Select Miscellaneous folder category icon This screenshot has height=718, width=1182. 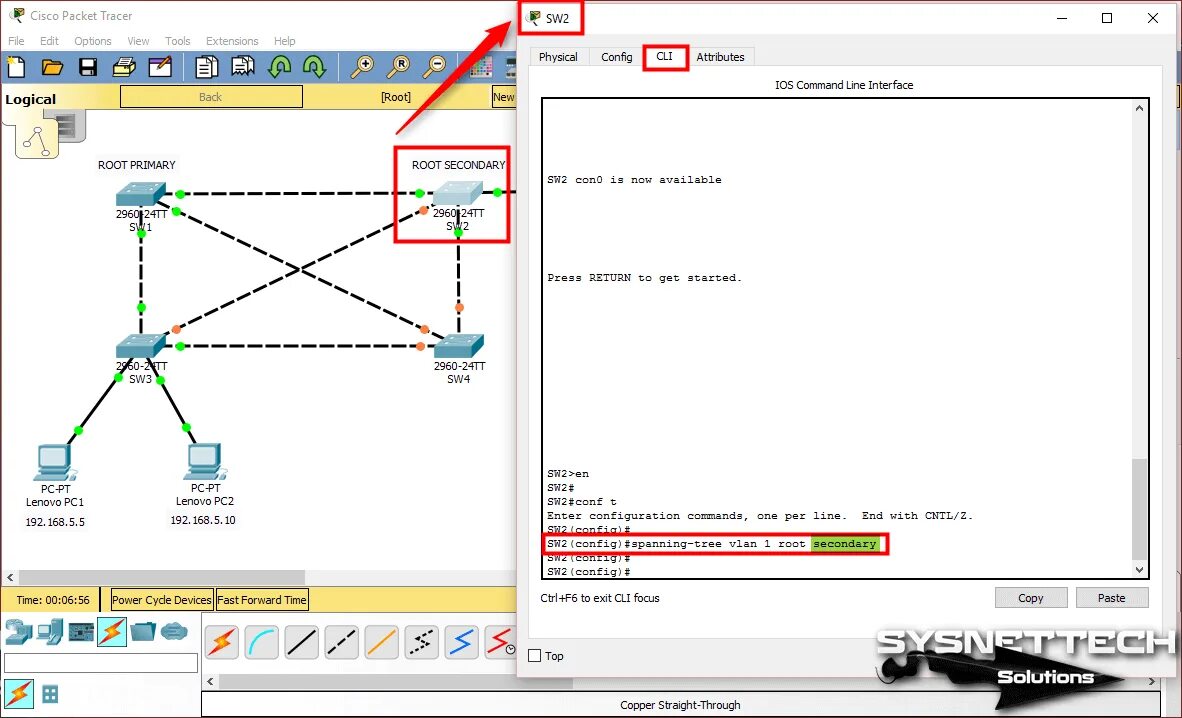142,631
